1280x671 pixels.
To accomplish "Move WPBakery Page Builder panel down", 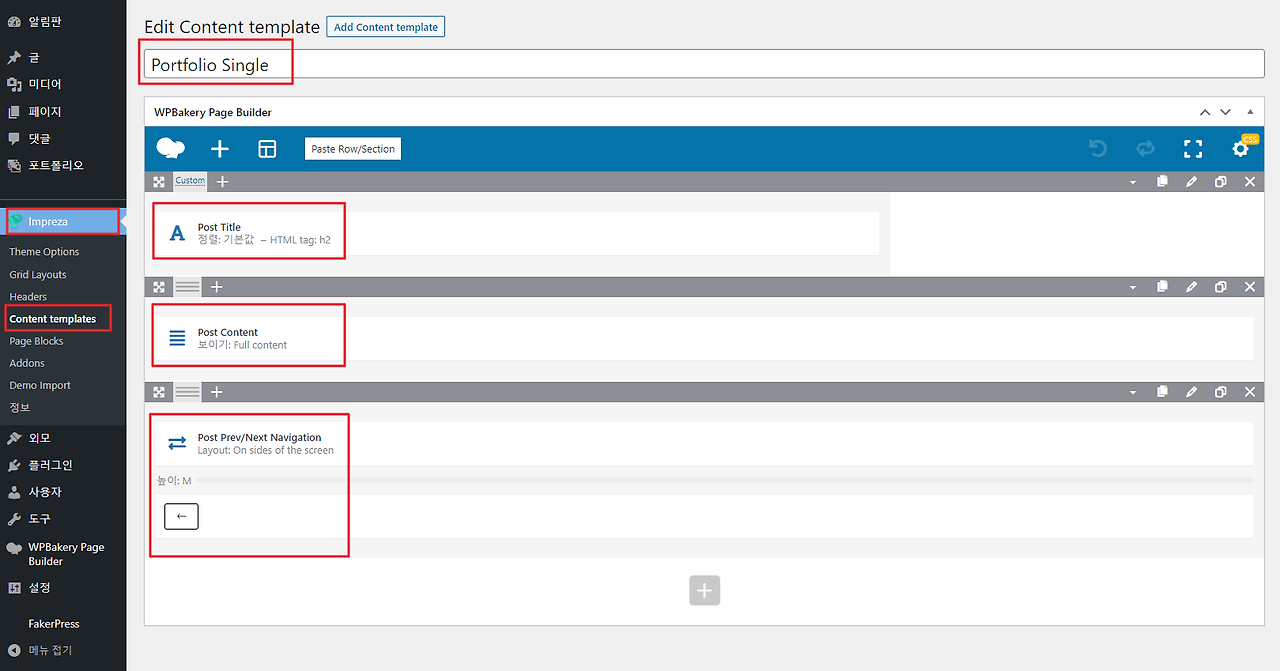I will 1225,112.
